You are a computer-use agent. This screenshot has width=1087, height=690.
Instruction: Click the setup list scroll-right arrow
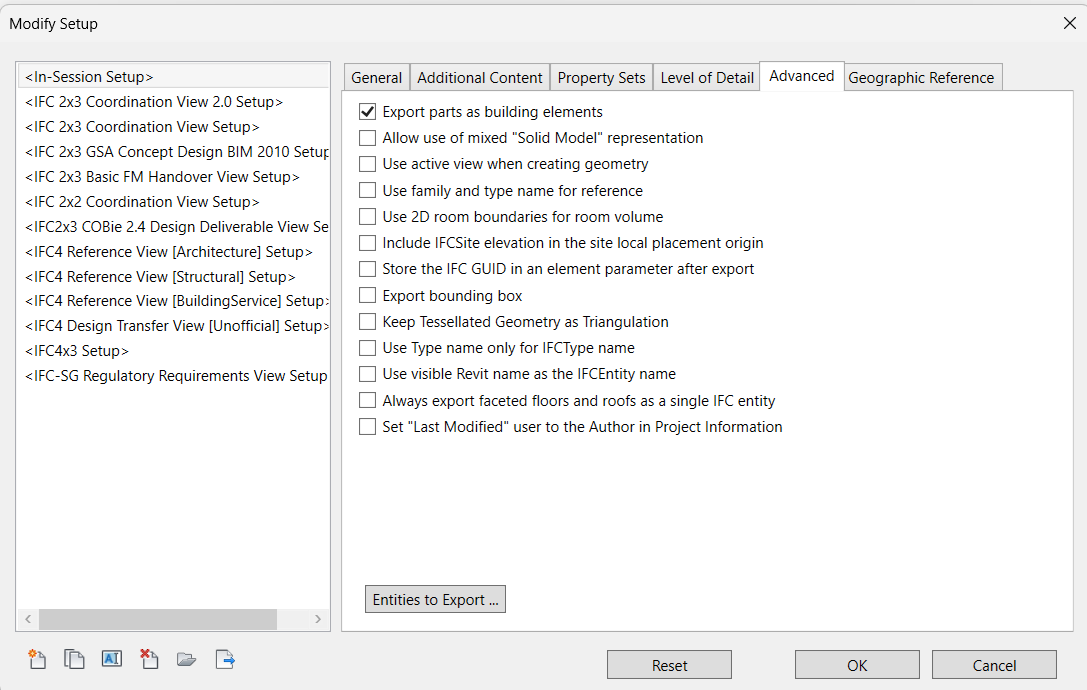pyautogui.click(x=318, y=619)
